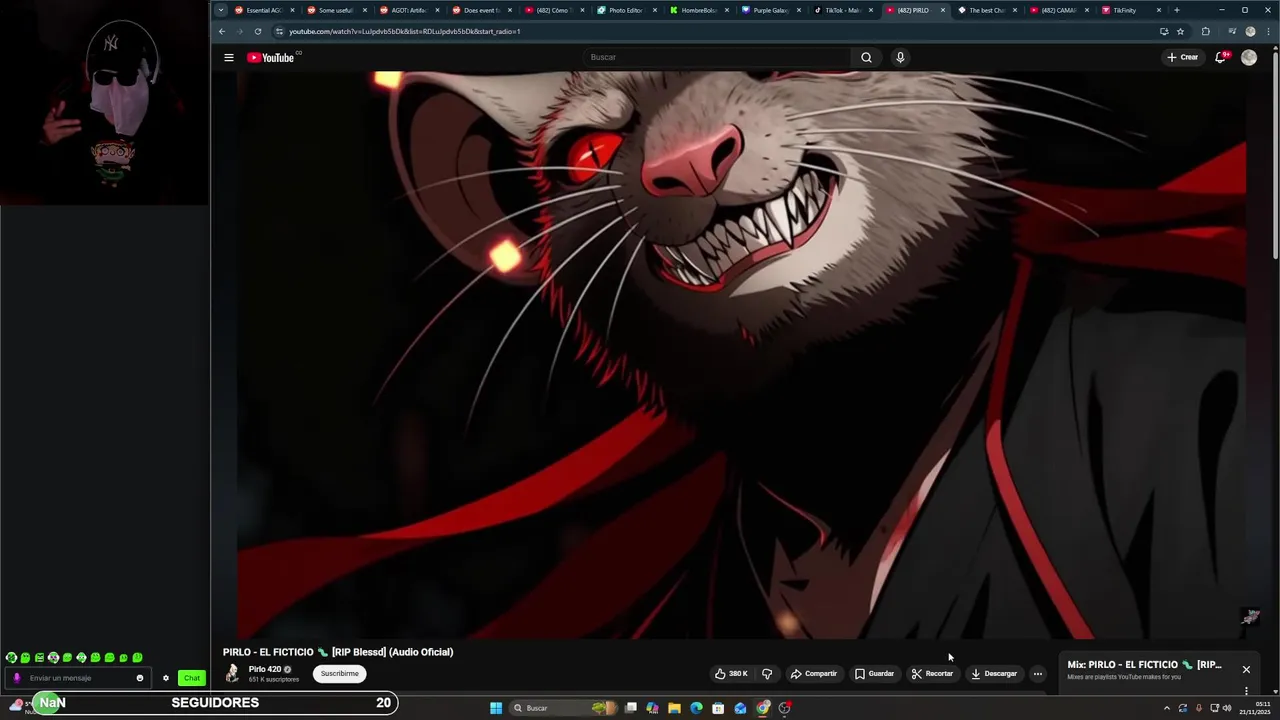This screenshot has height=720, width=1280.
Task: Open the YouTube account avatar menu
Action: [1249, 57]
